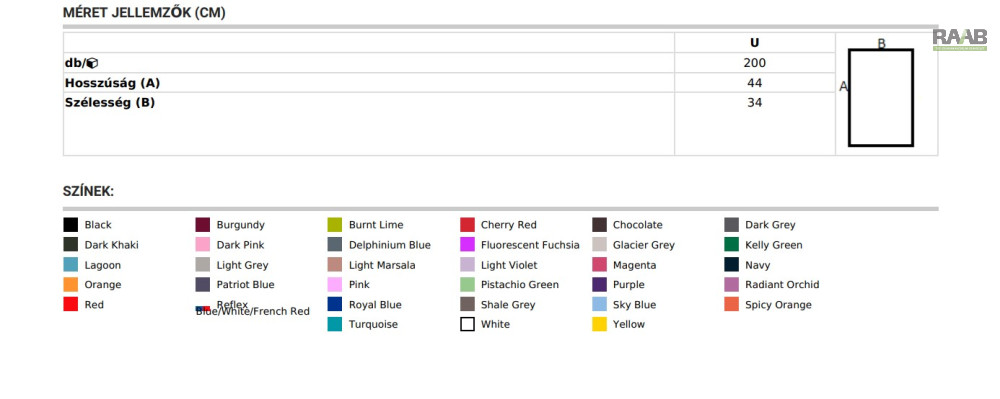The image size is (1000, 399).
Task: Click the Pistachio Green label text
Action: point(520,285)
